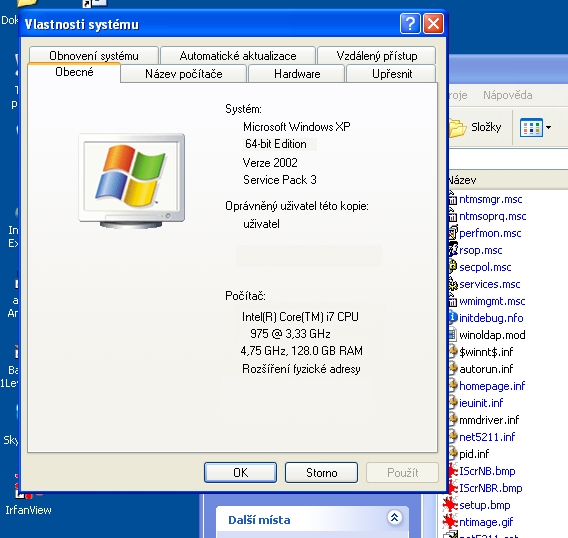Image resolution: width=568 pixels, height=538 pixels.
Task: Open the Upřesnit tab
Action: point(392,74)
